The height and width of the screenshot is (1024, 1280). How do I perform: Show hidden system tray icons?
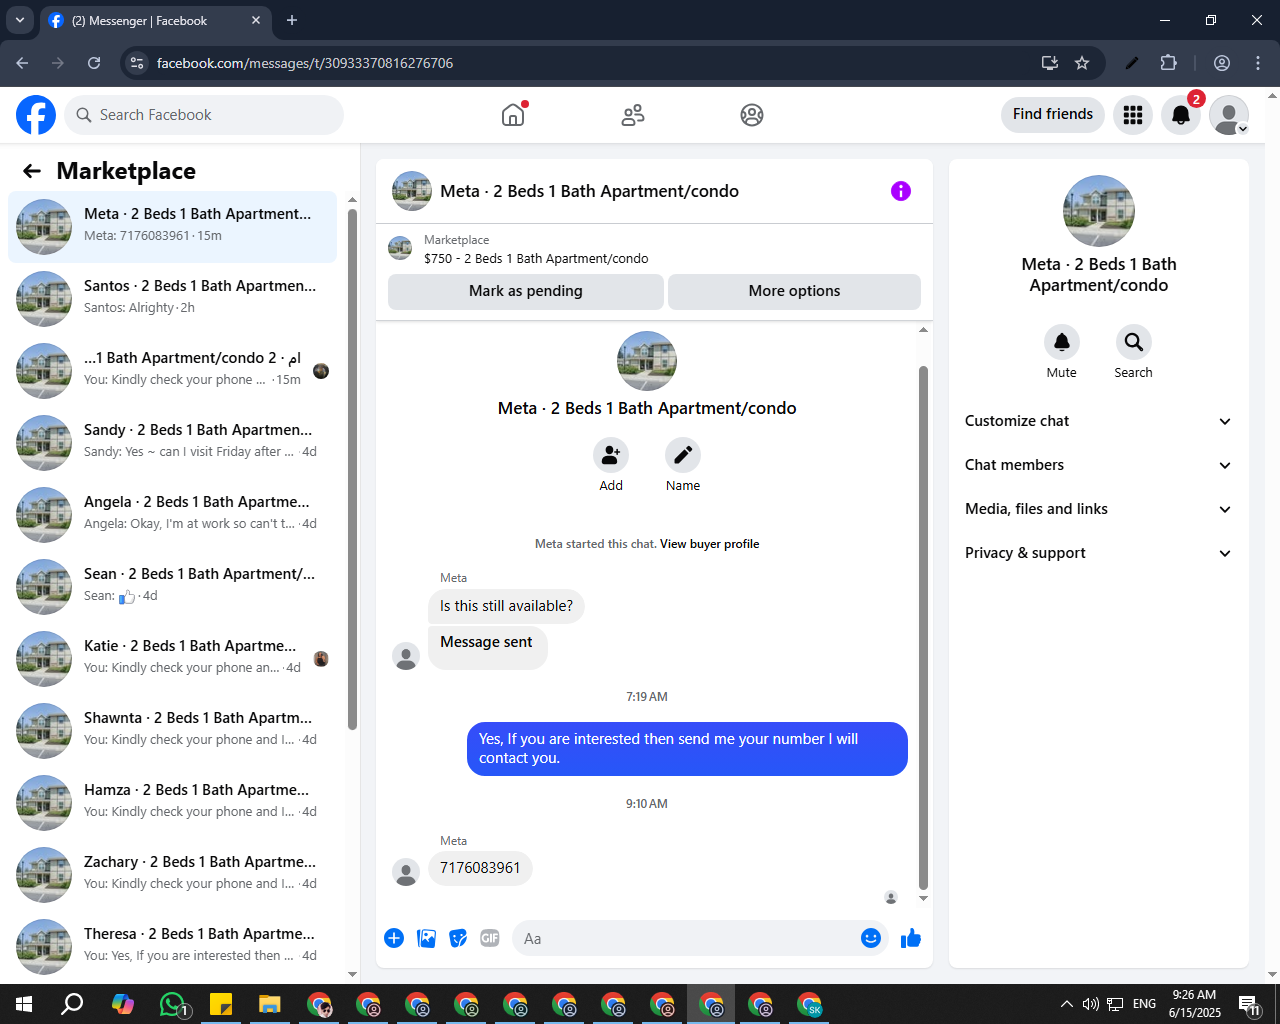tap(1067, 1004)
